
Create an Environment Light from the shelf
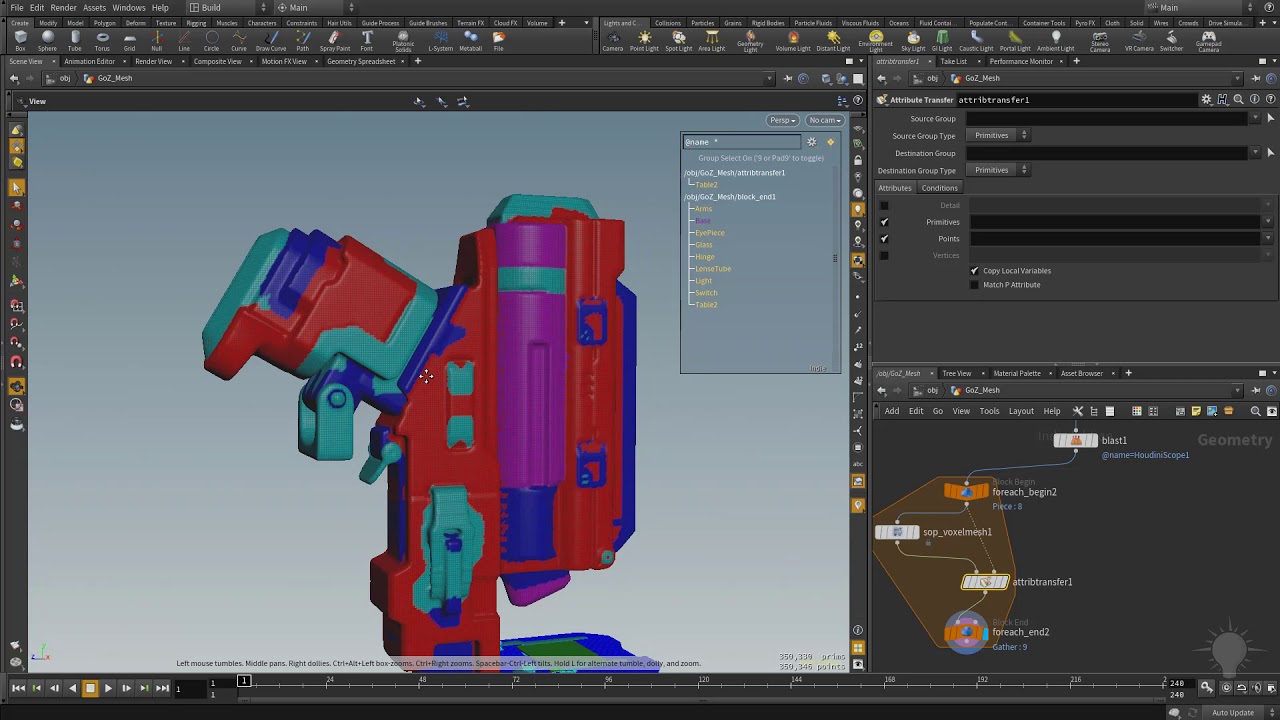pos(876,40)
